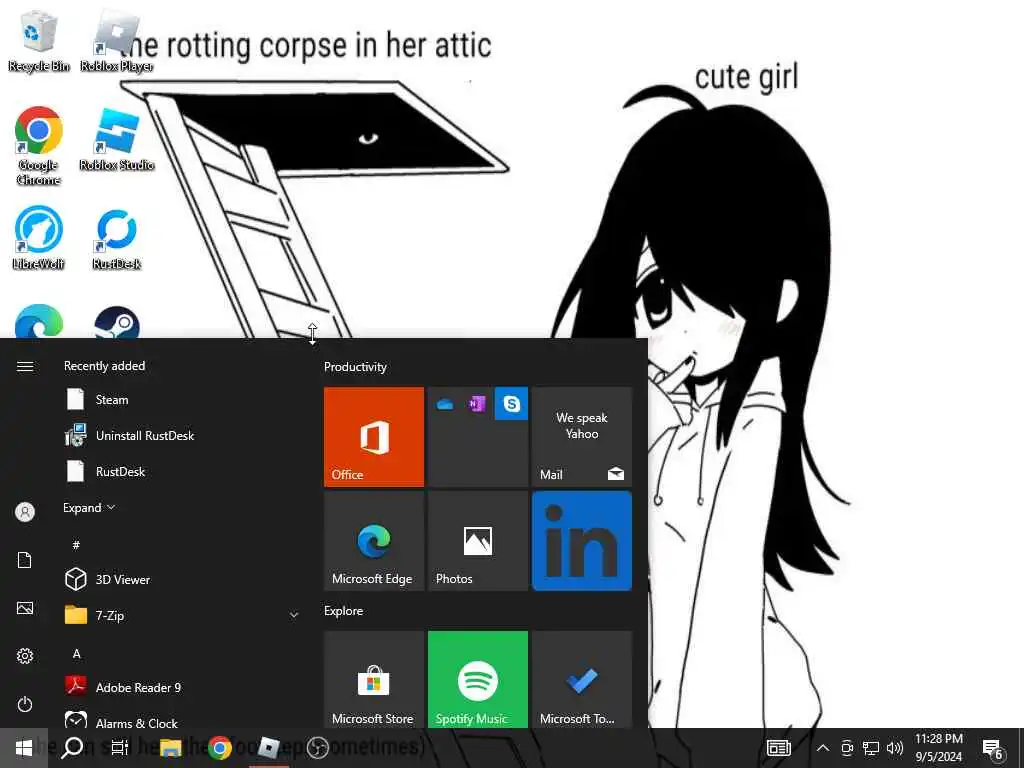This screenshot has width=1024, height=768.
Task: Open taskbar Search
Action: (72, 748)
